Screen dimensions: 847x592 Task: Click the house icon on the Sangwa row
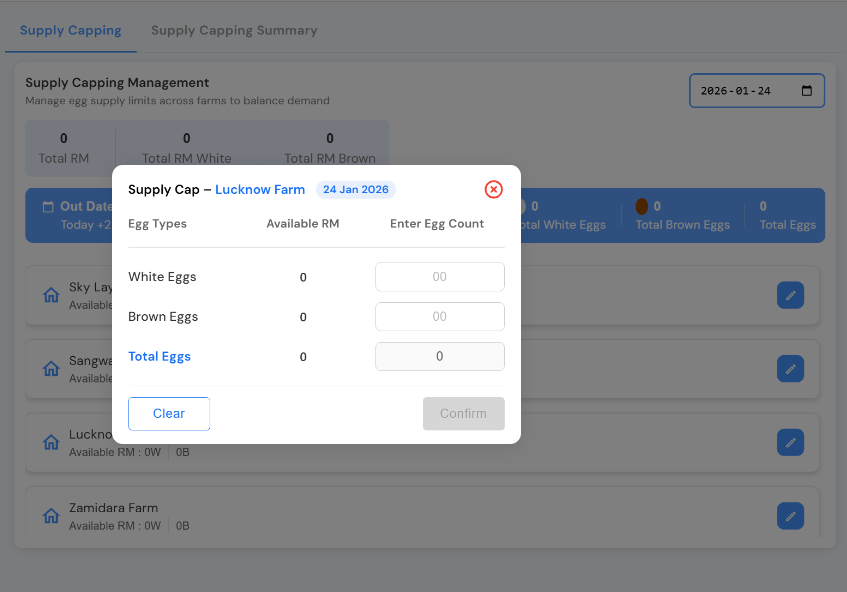point(51,368)
